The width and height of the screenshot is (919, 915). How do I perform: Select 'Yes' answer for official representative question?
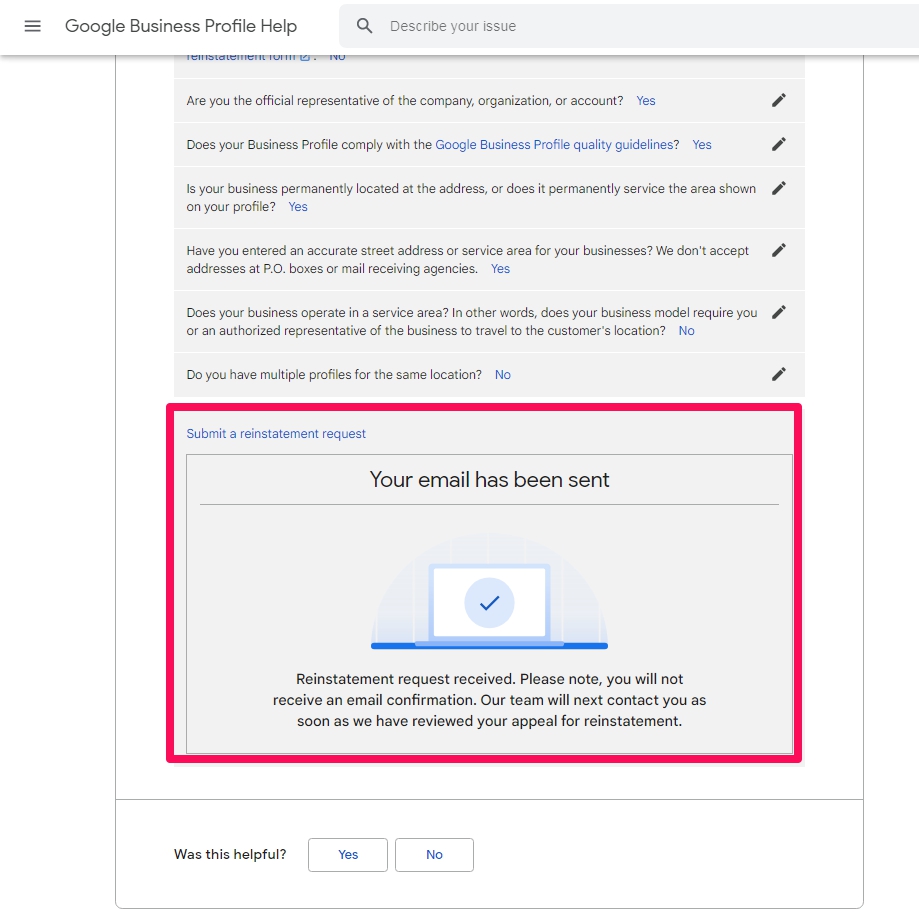(x=646, y=101)
